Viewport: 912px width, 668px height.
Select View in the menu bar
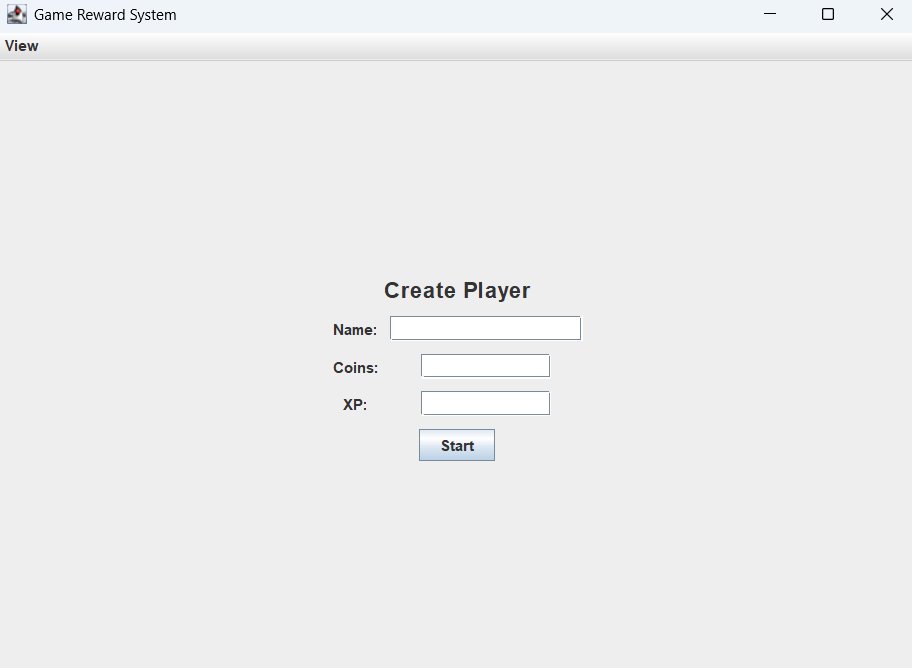21,45
